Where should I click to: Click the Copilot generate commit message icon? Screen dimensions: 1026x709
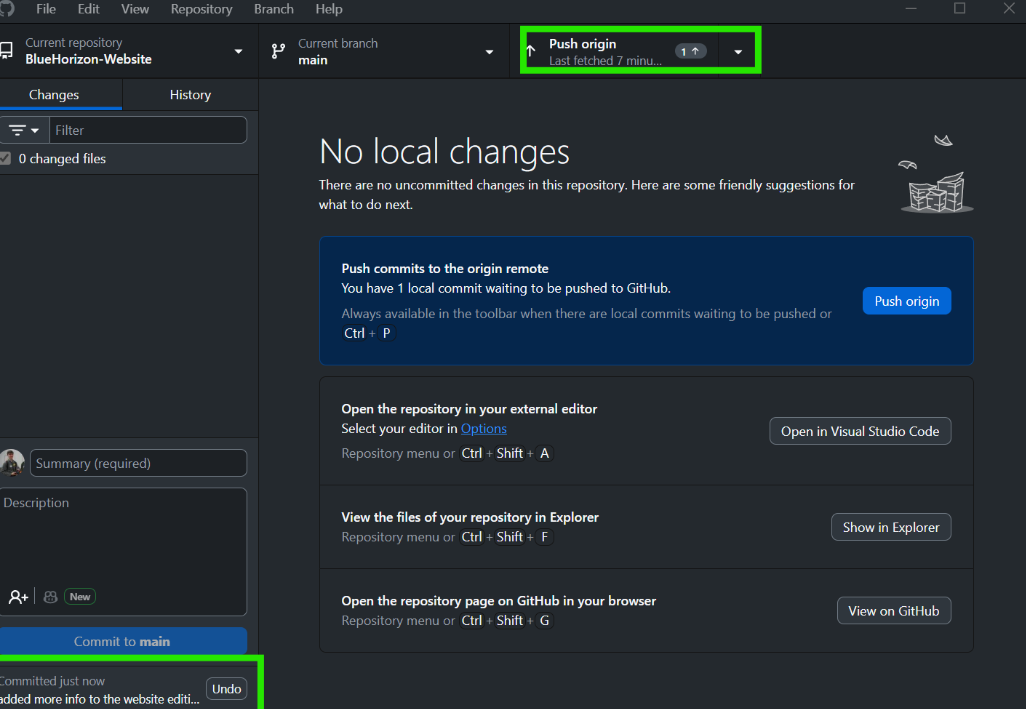pyautogui.click(x=50, y=597)
